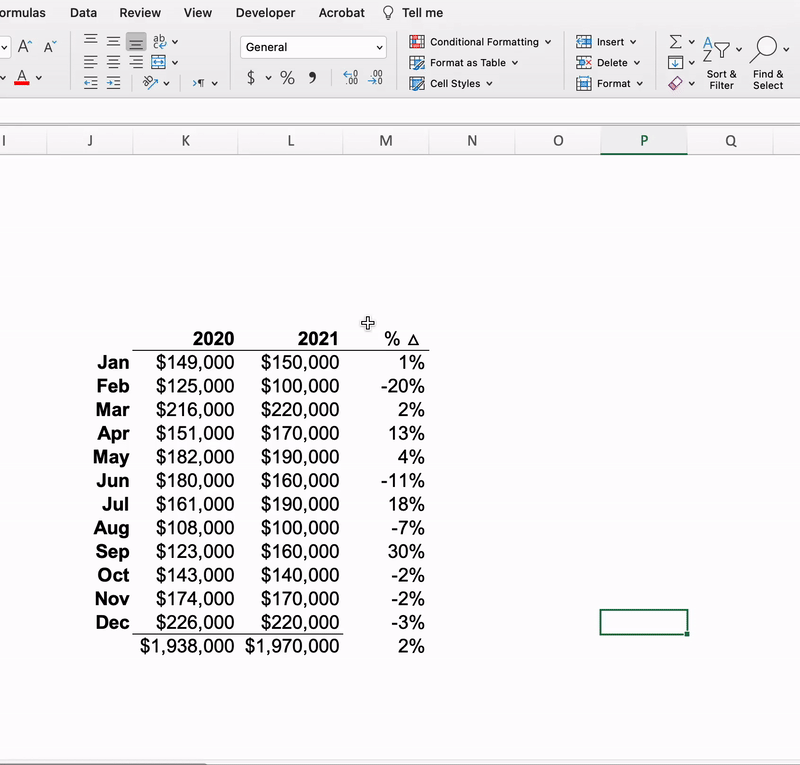Select column header P
This screenshot has height=765, width=800.
[643, 141]
